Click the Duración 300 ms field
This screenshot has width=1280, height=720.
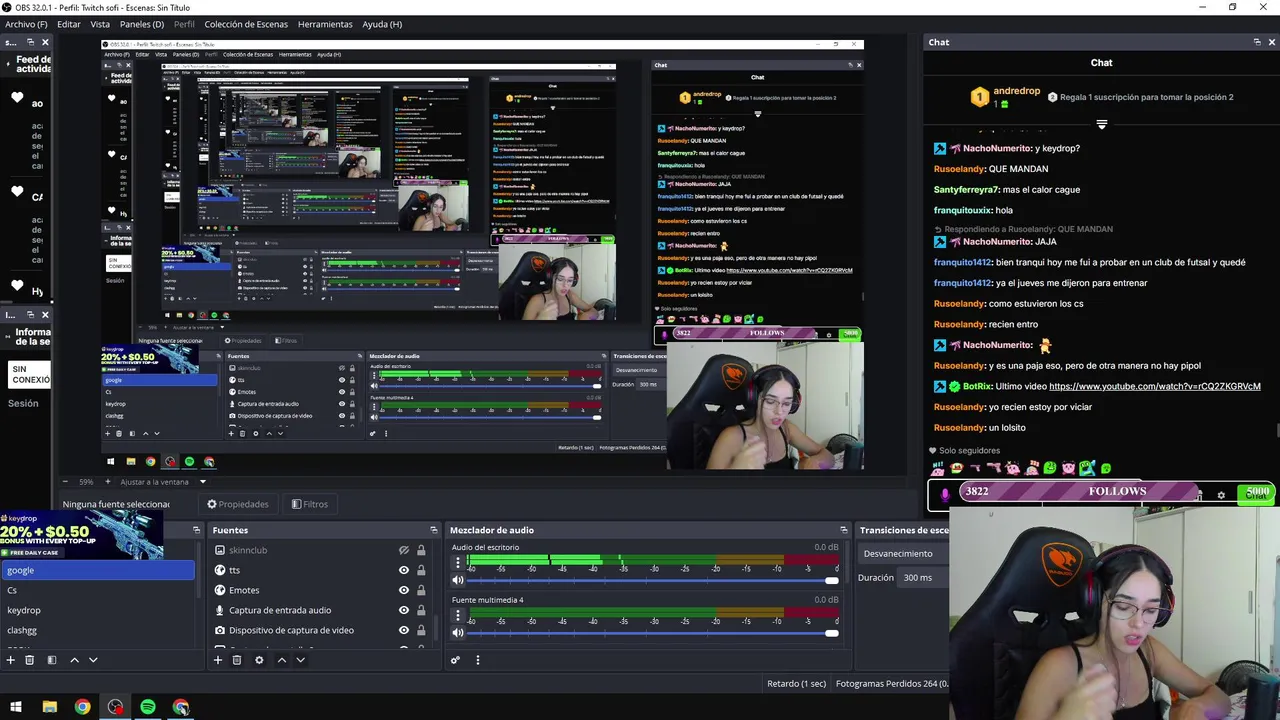pos(924,577)
